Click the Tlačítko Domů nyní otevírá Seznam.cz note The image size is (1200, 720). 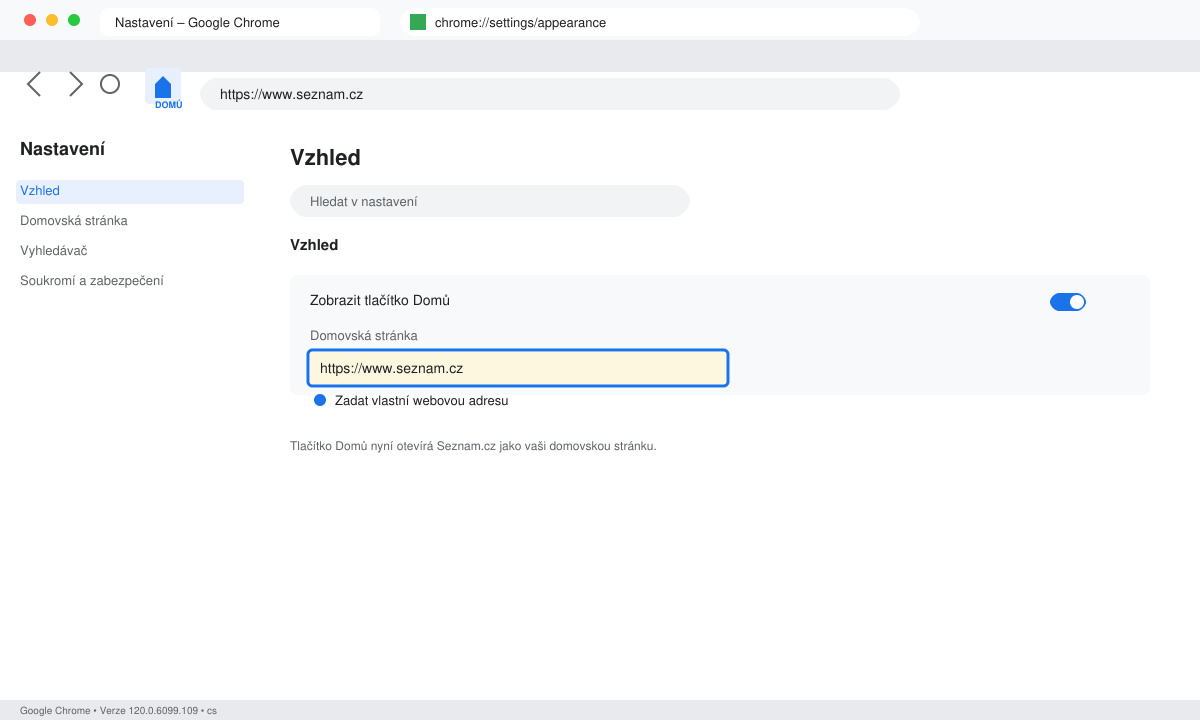click(x=473, y=446)
